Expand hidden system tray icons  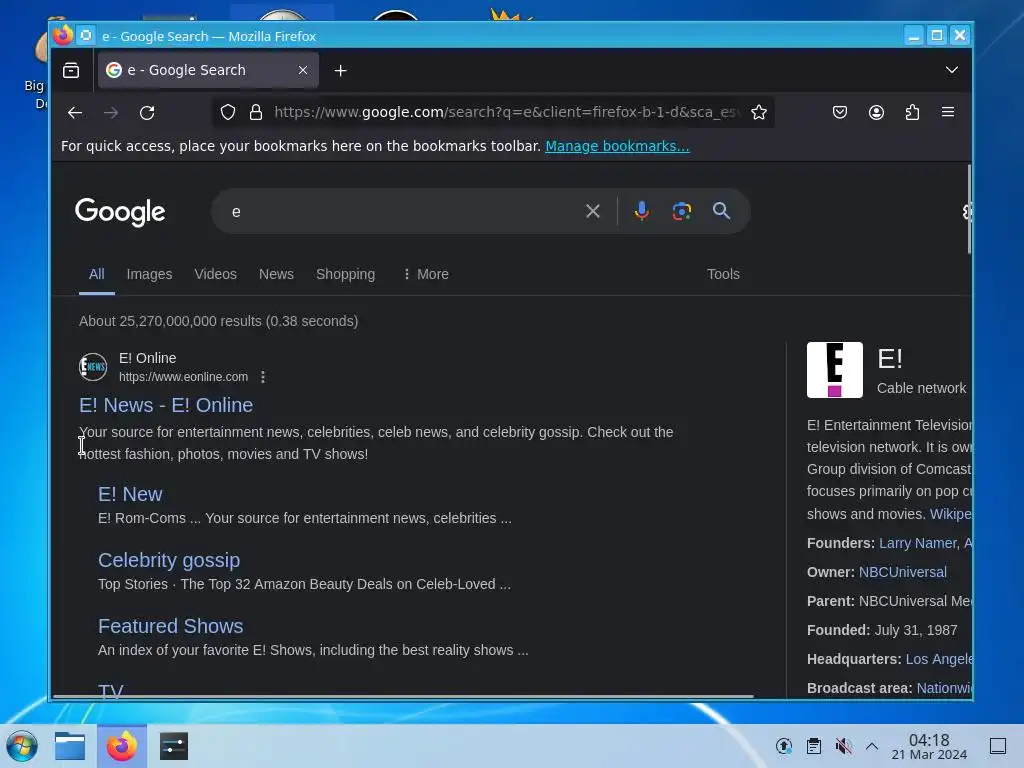point(872,746)
